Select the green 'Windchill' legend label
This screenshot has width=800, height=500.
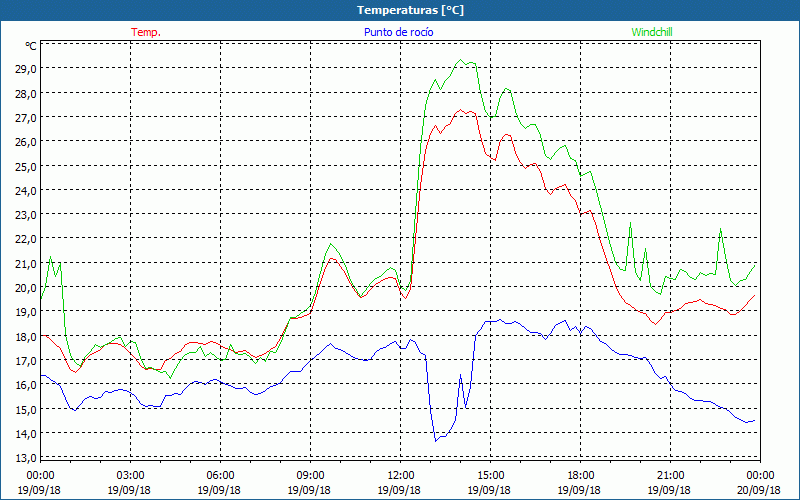click(x=652, y=32)
